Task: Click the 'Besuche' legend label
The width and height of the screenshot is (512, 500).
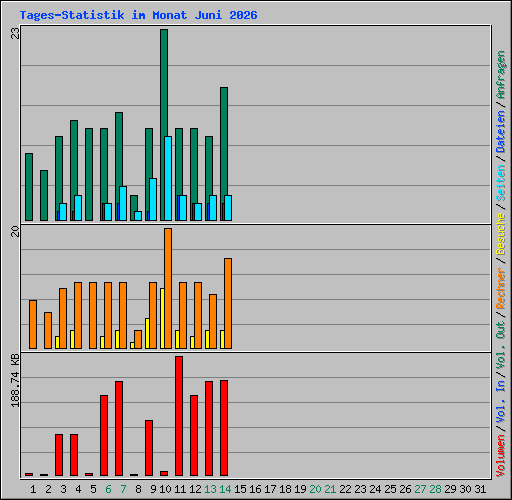Action: 501,234
